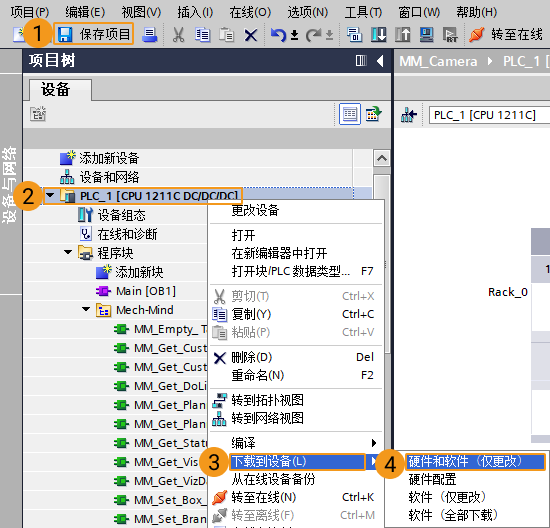The width and height of the screenshot is (550, 528).
Task: Collapse the Mech-Mind folder arrow
Action: [86, 309]
